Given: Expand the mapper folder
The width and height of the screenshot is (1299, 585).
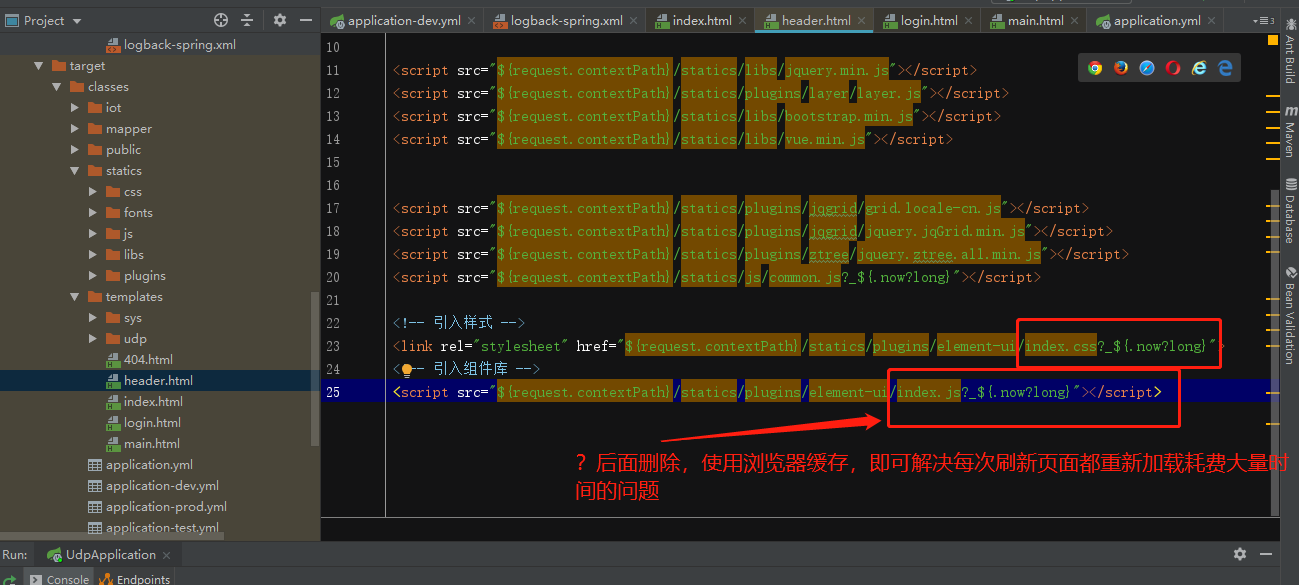Looking at the screenshot, I should point(75,129).
